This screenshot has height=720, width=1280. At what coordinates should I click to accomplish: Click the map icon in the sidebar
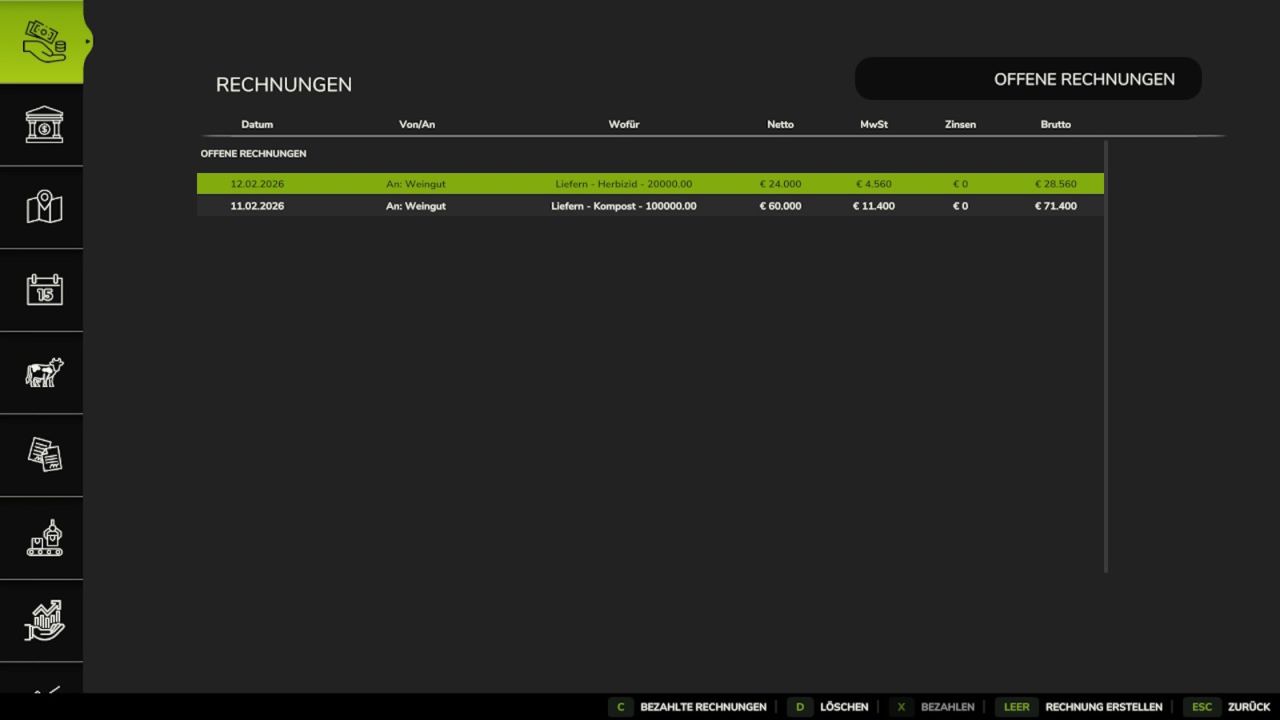(41, 207)
